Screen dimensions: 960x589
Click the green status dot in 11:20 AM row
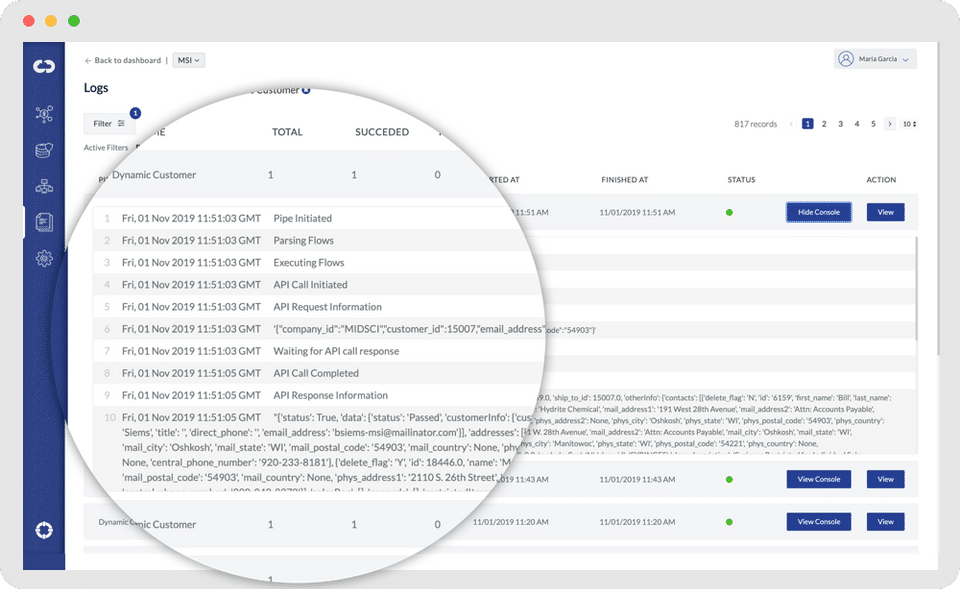[729, 522]
